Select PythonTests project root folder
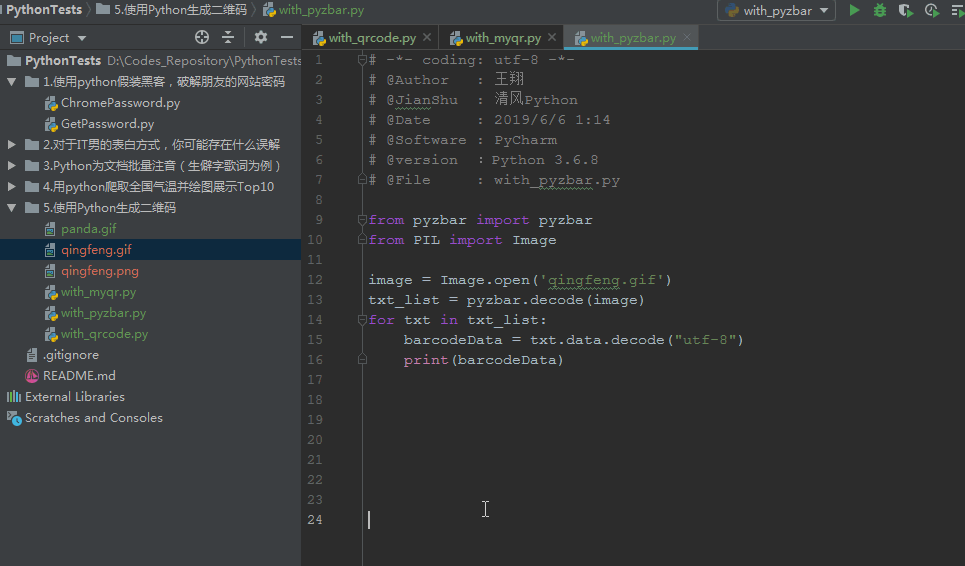Viewport: 965px width, 566px height. tap(63, 60)
